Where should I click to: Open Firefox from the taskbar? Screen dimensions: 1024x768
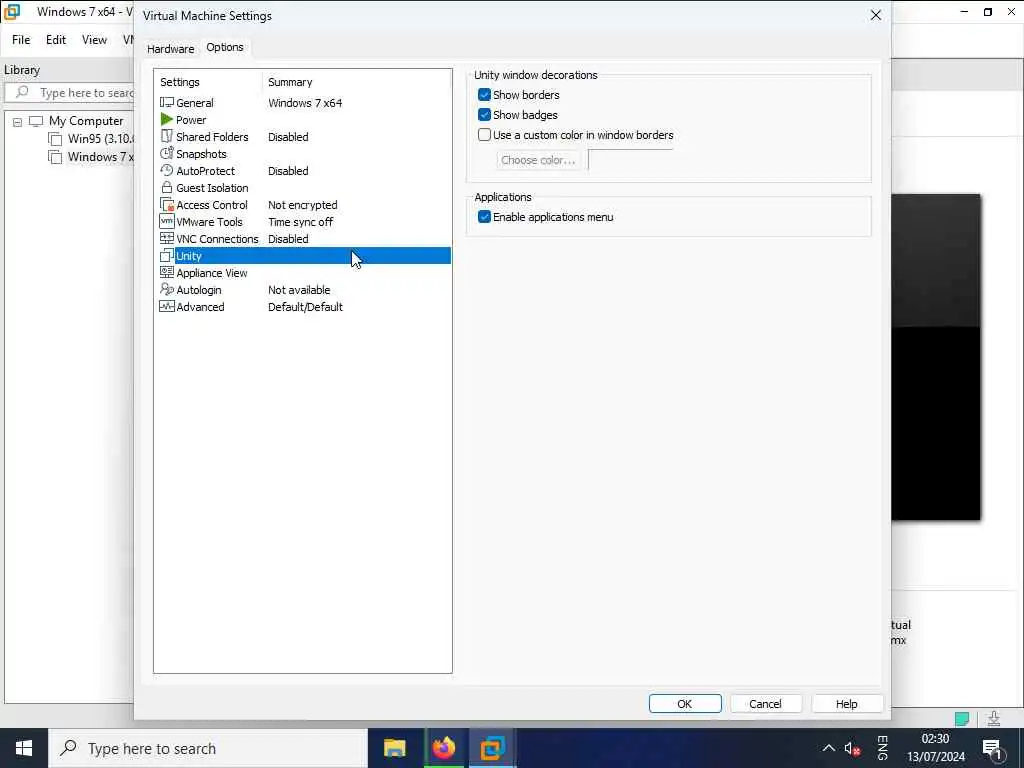point(443,748)
